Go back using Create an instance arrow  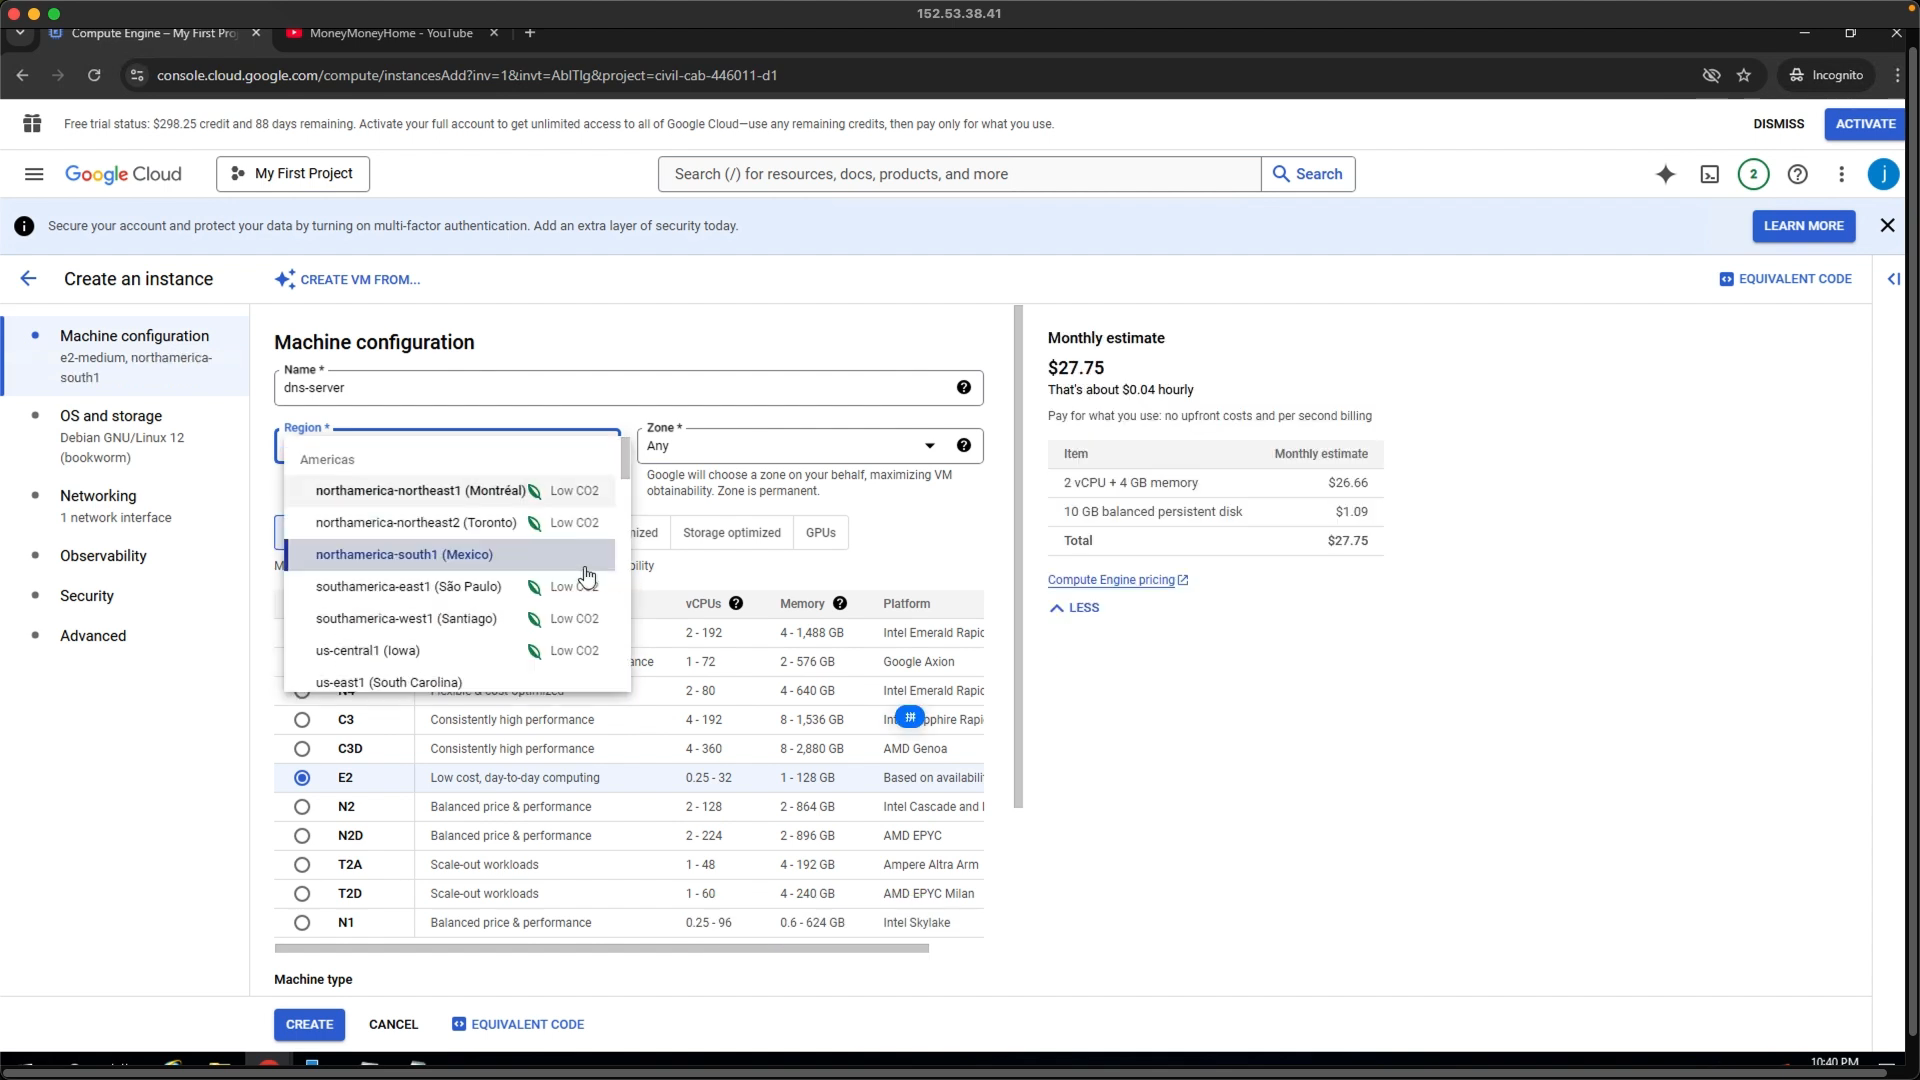[x=28, y=279]
